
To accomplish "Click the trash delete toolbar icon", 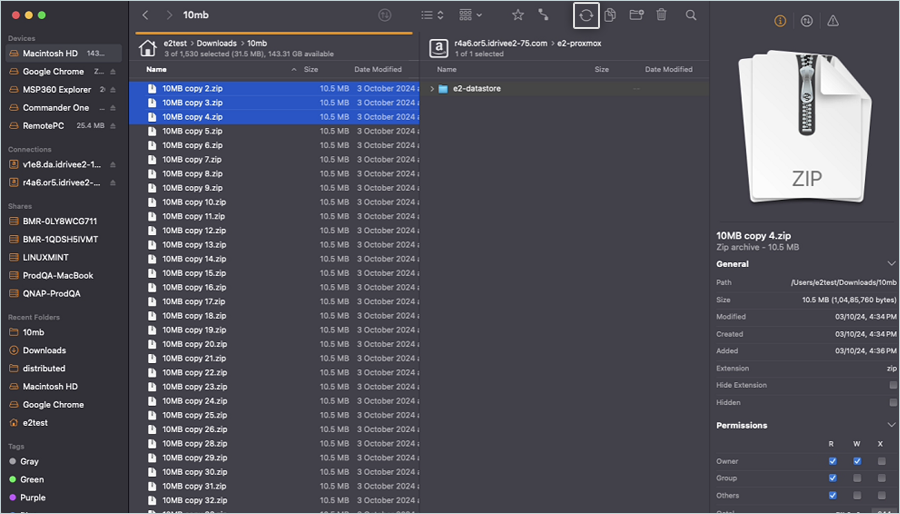I will pyautogui.click(x=661, y=15).
